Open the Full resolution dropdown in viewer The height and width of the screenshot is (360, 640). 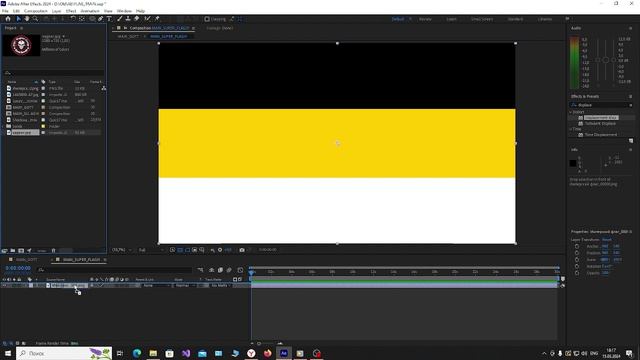pyautogui.click(x=151, y=250)
